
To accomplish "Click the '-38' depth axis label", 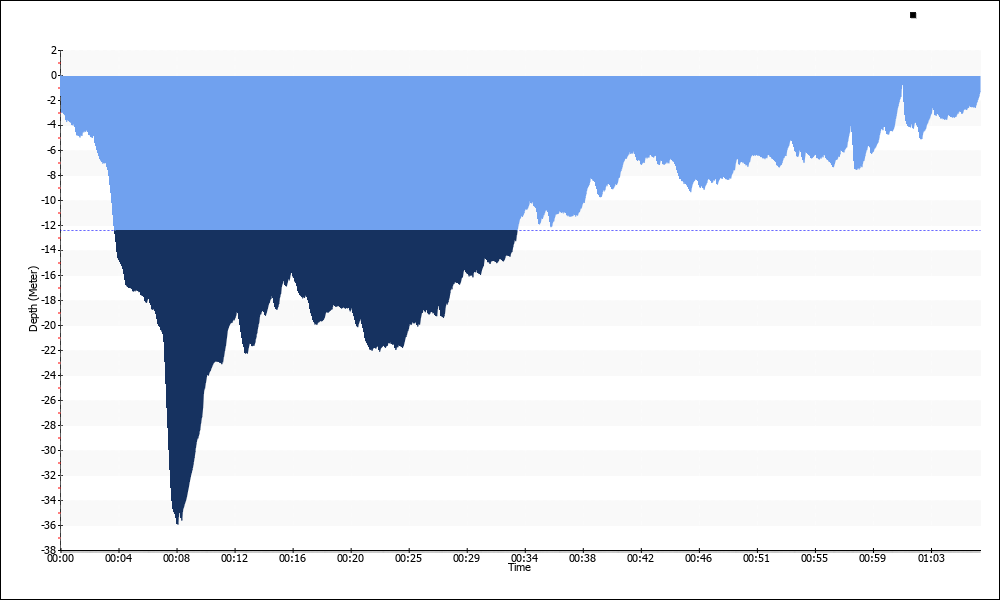I will [50, 549].
